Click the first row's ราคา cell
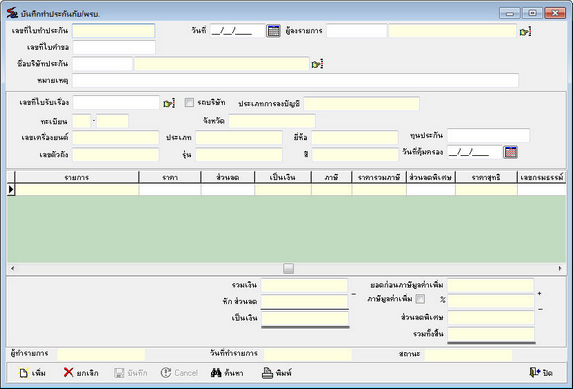 coord(170,189)
